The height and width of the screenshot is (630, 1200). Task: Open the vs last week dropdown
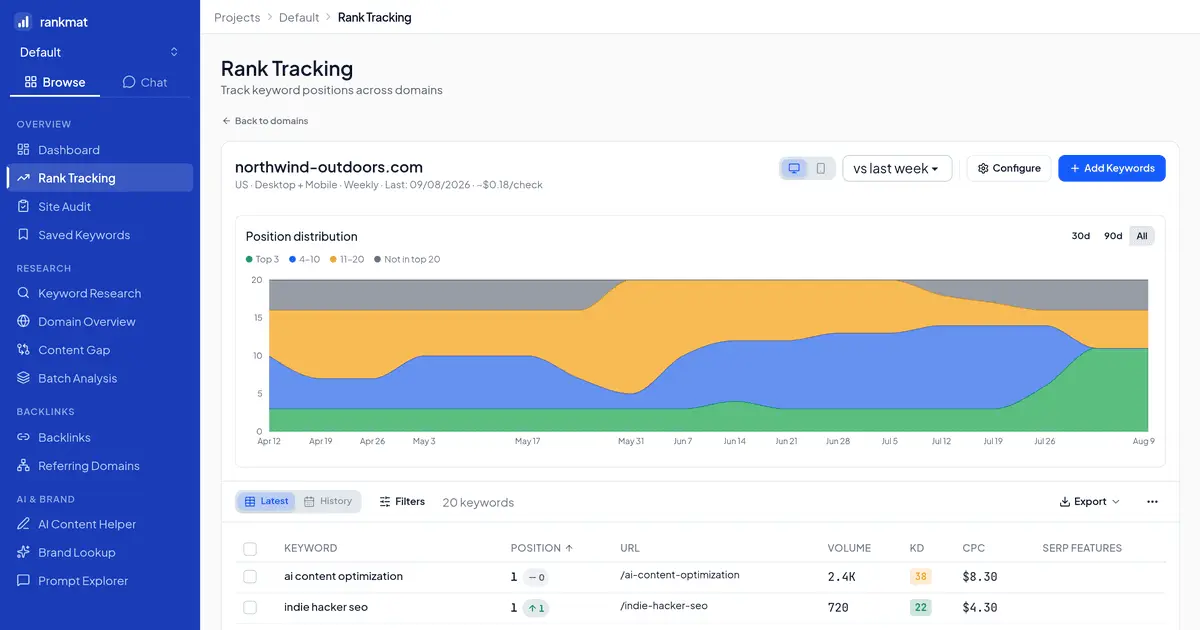tap(897, 168)
